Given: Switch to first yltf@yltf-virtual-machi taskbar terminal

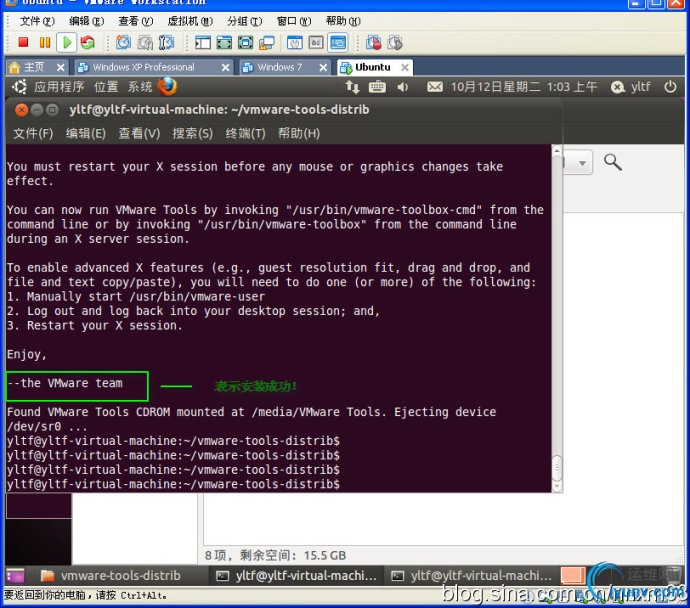Looking at the screenshot, I should tap(297, 575).
